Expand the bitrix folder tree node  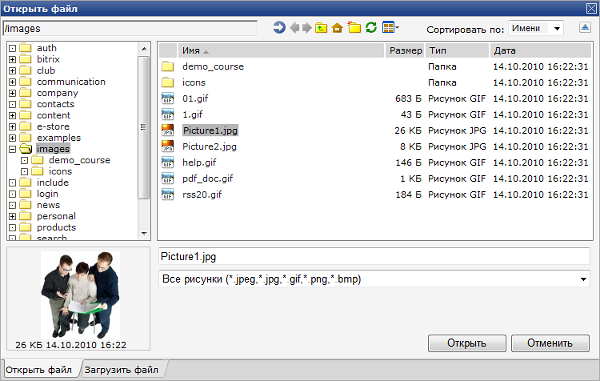pos(13,60)
